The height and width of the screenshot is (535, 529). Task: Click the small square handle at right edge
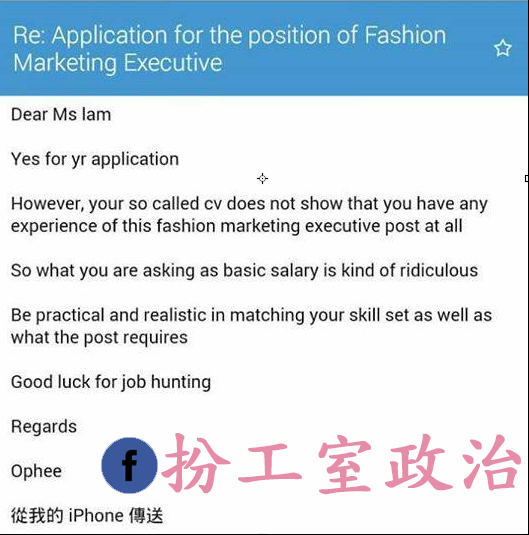(x=527, y=178)
